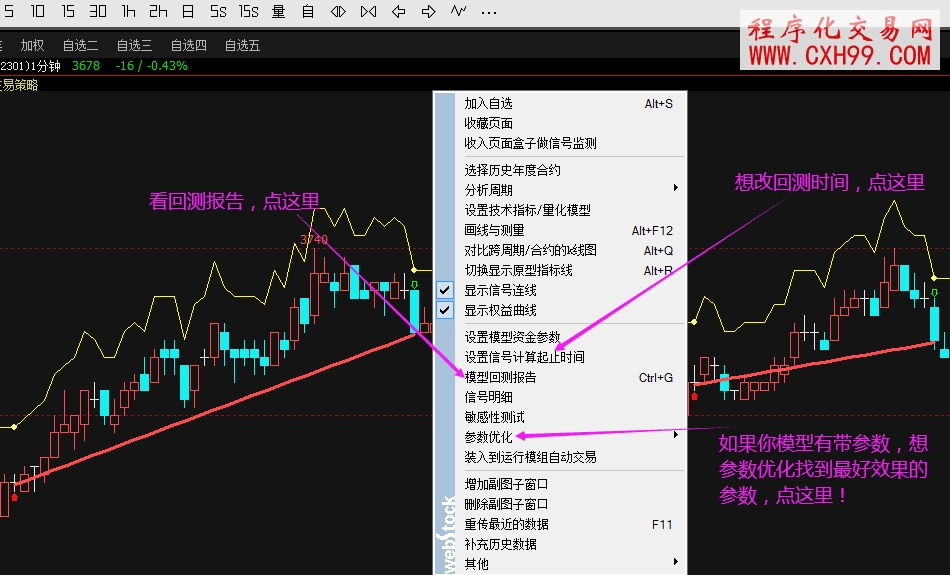Select the 日 daily period icon
The image size is (950, 575).
pos(188,11)
